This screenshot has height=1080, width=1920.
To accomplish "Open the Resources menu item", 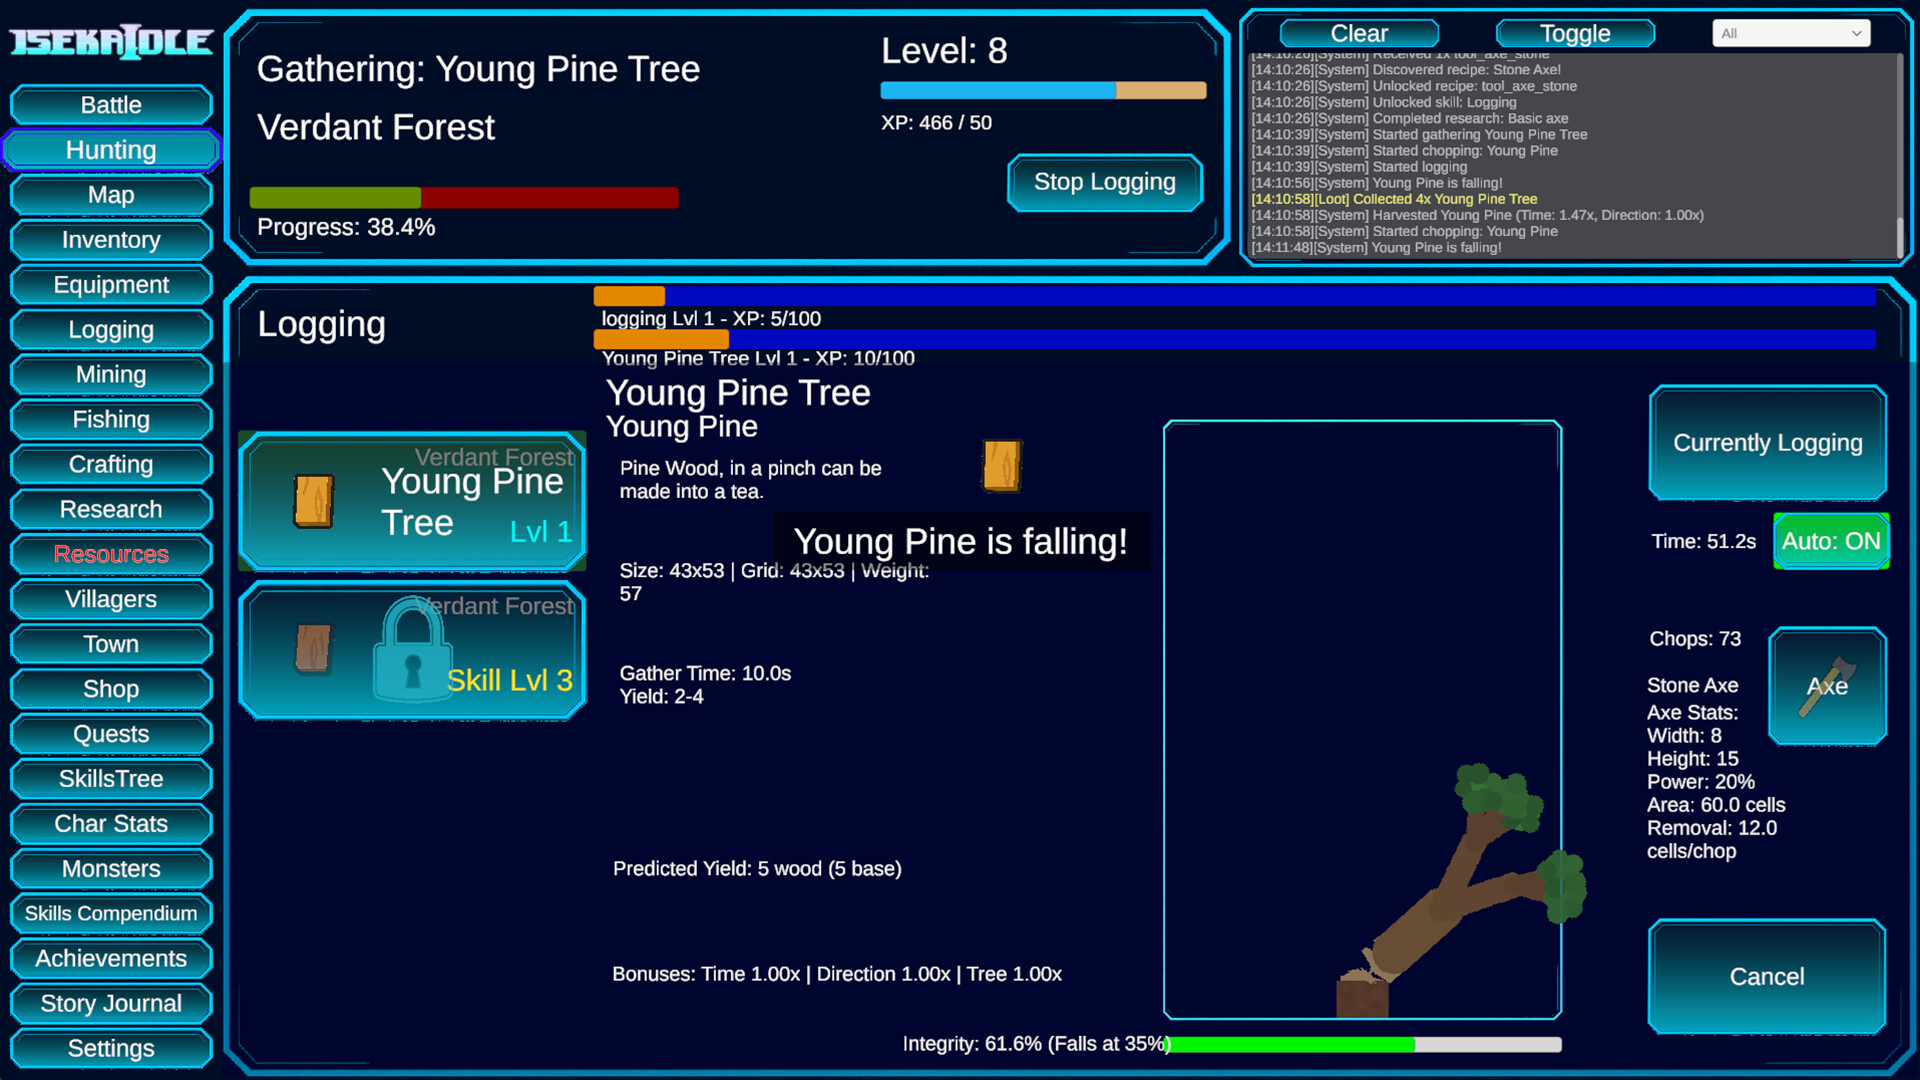I will point(111,554).
